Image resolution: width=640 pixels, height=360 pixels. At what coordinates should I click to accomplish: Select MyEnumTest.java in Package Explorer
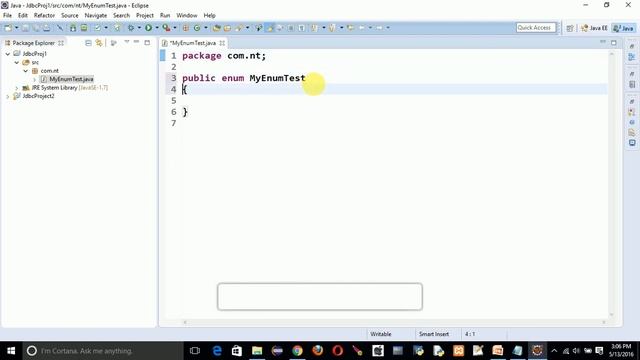tap(67, 79)
